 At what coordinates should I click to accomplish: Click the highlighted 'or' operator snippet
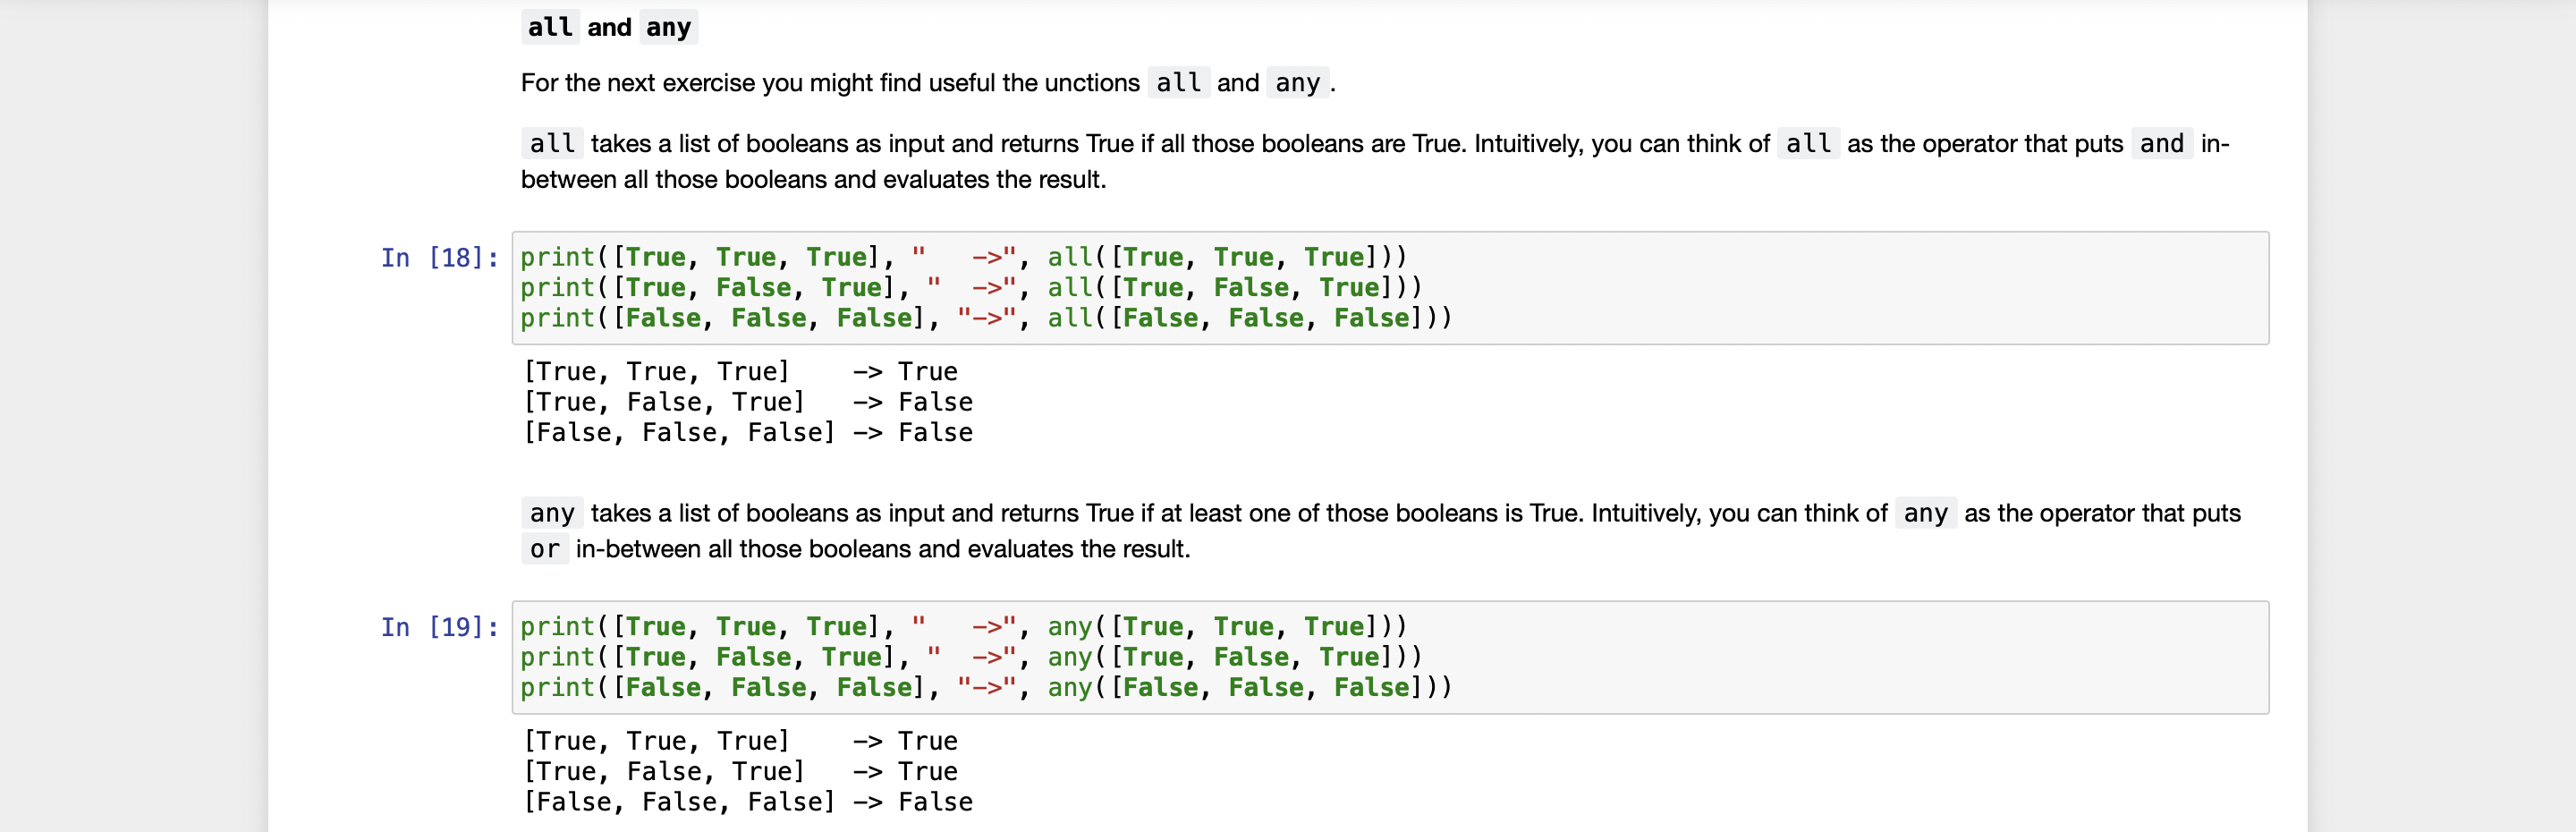coord(544,548)
